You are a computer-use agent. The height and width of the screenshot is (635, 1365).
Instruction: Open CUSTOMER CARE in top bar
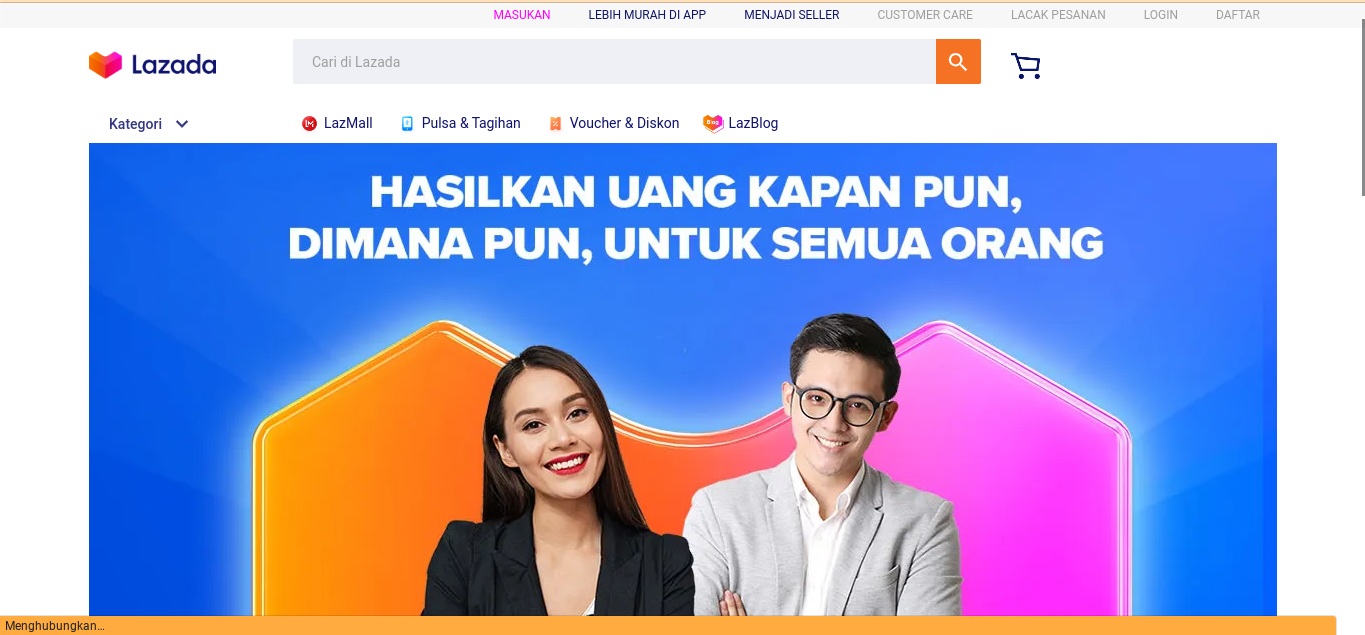(x=925, y=15)
